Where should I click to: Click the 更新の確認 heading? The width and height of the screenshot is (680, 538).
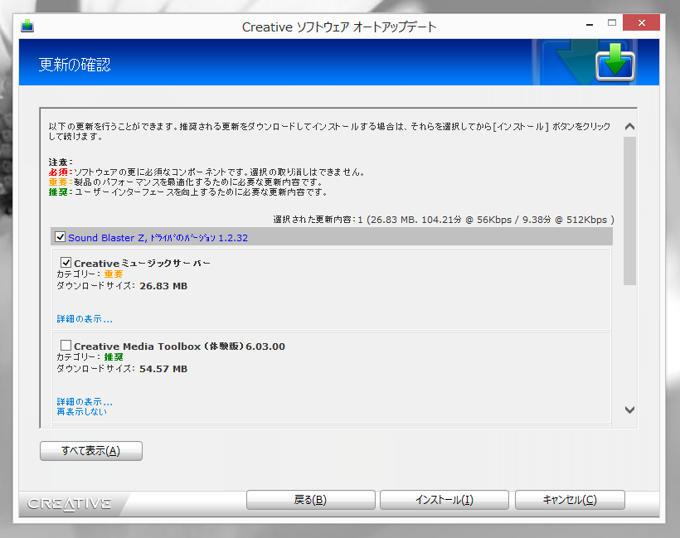tap(75, 65)
